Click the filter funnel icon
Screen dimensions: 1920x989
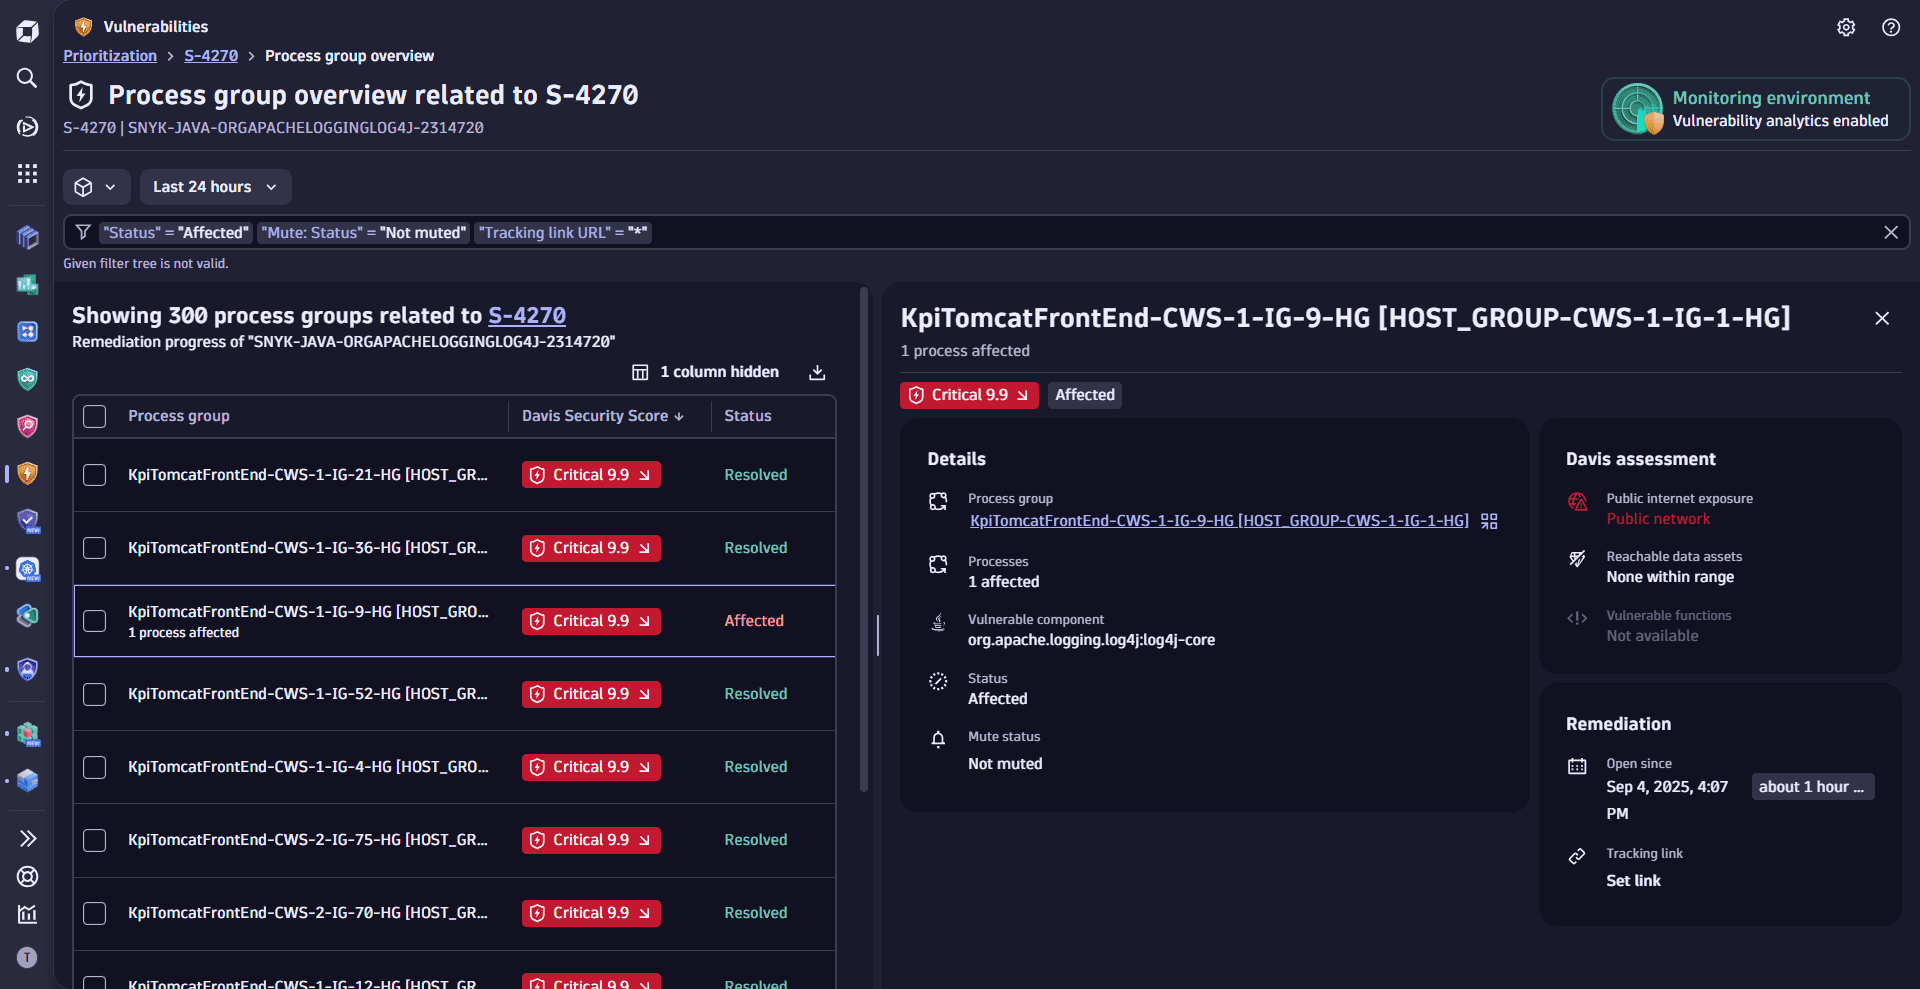click(x=83, y=232)
